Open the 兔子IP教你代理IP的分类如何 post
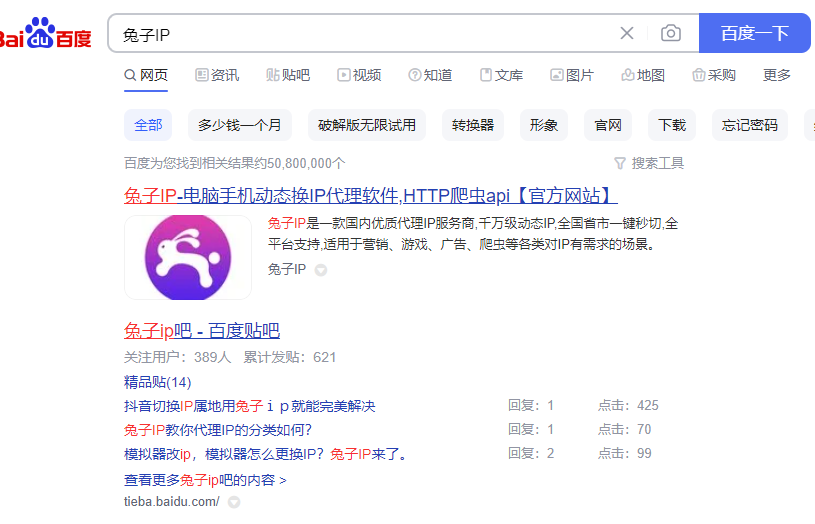The width and height of the screenshot is (815, 524). [218, 430]
